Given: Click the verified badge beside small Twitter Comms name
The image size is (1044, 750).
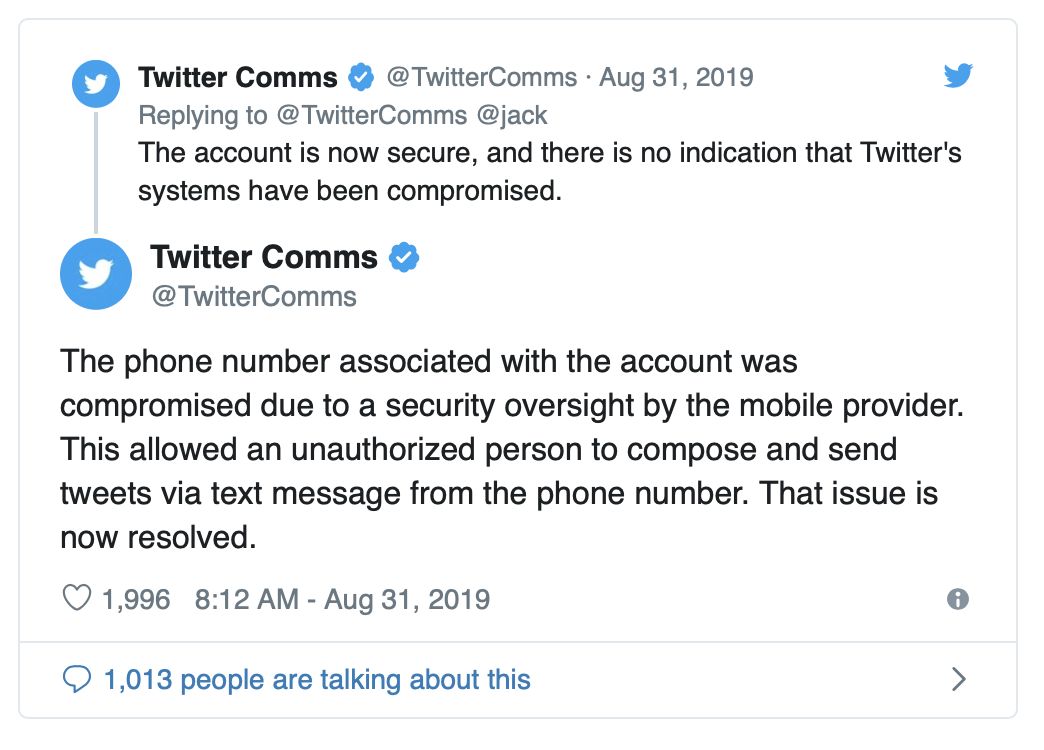Looking at the screenshot, I should [360, 77].
